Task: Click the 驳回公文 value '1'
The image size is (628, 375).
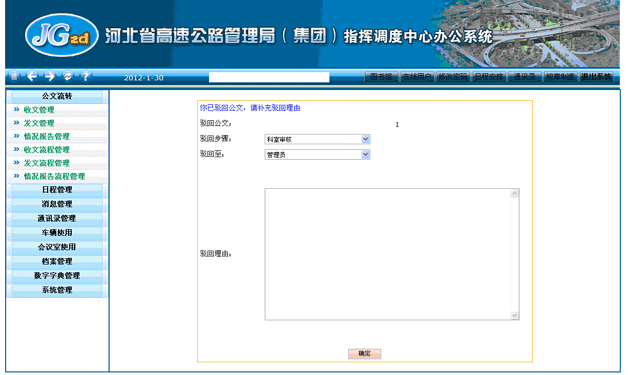Action: point(397,125)
